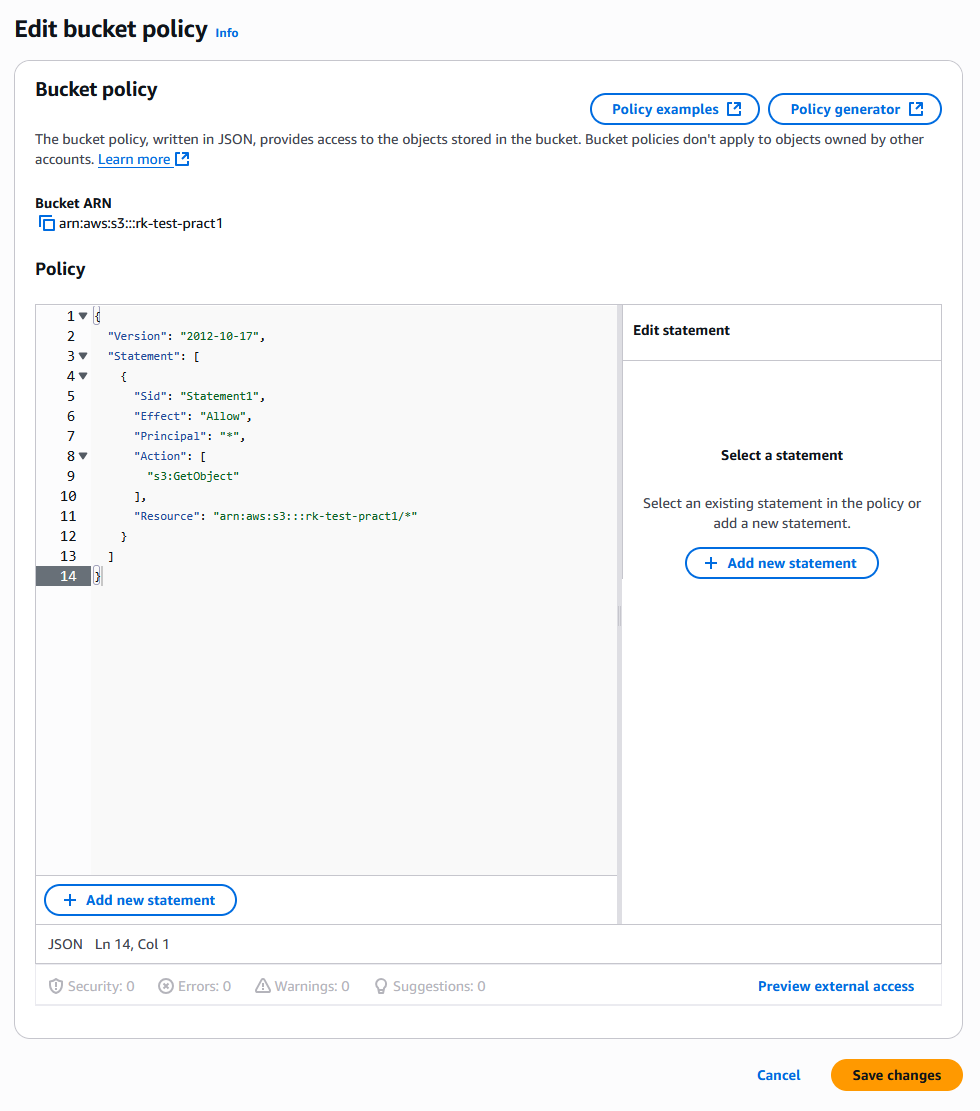Open the Policy generator

point(855,109)
